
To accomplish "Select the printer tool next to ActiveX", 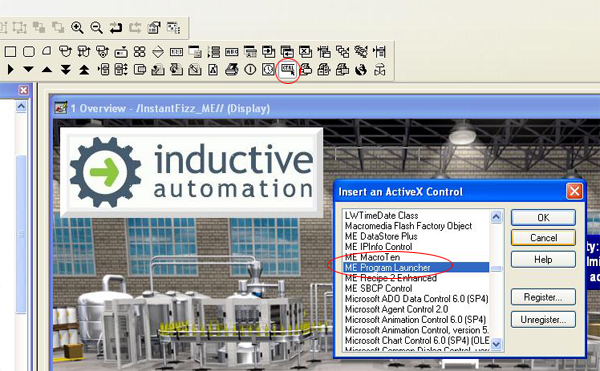I will 306,70.
